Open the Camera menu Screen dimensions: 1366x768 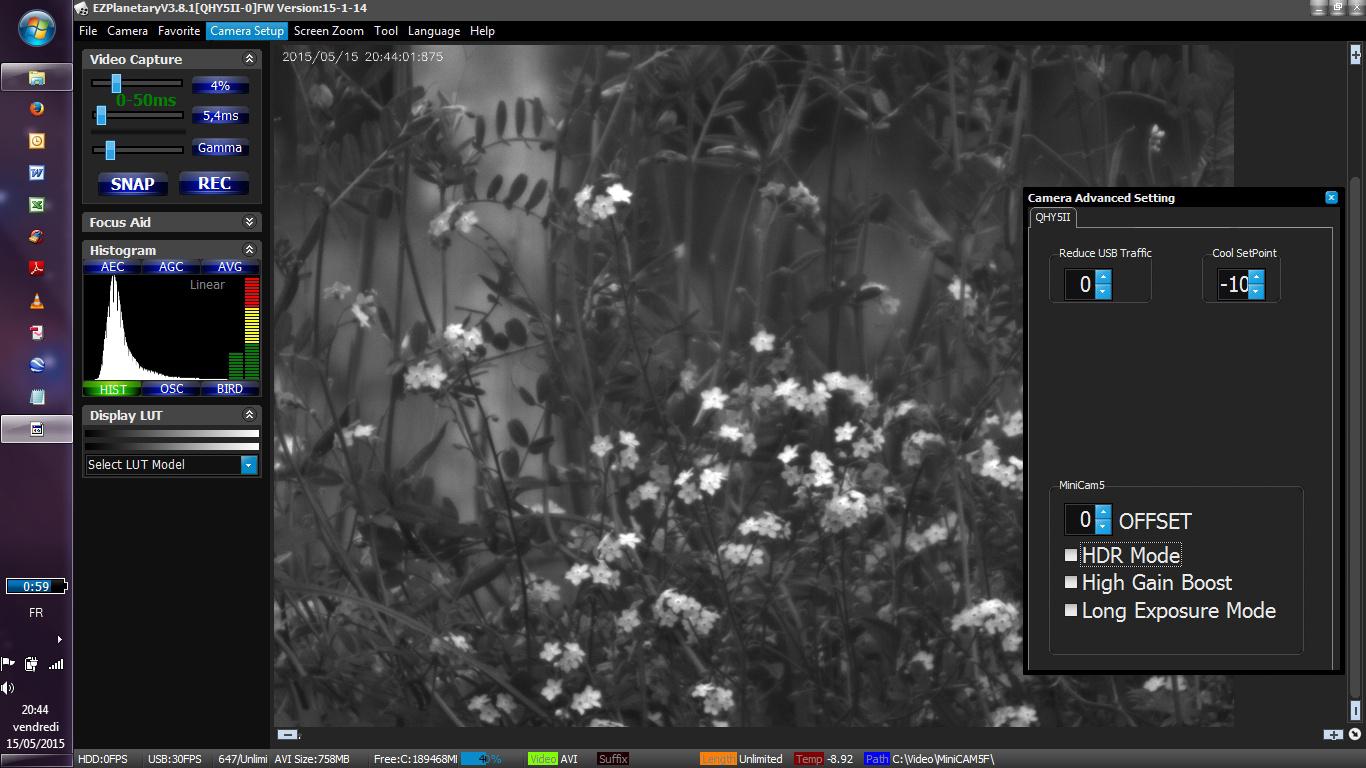(x=127, y=31)
